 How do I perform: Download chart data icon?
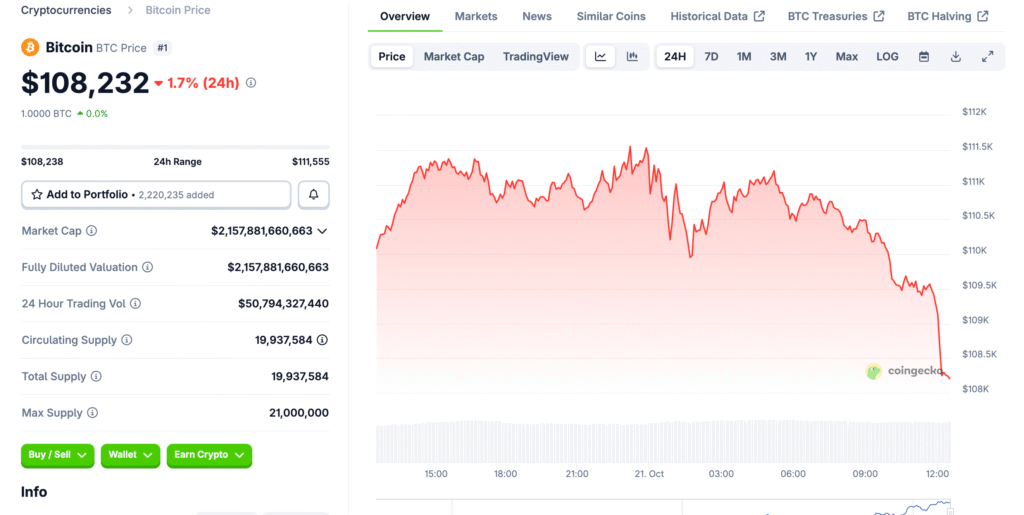click(x=956, y=57)
